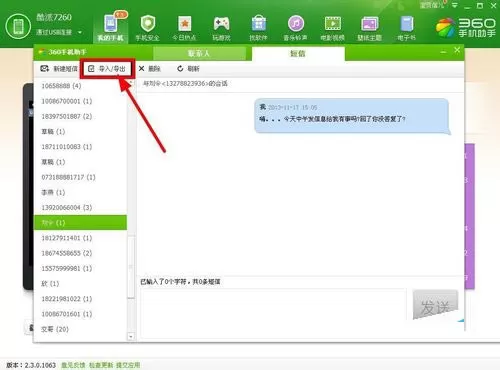Open 壁纸主题 wallpaper icon
500x370 pixels.
[369, 24]
